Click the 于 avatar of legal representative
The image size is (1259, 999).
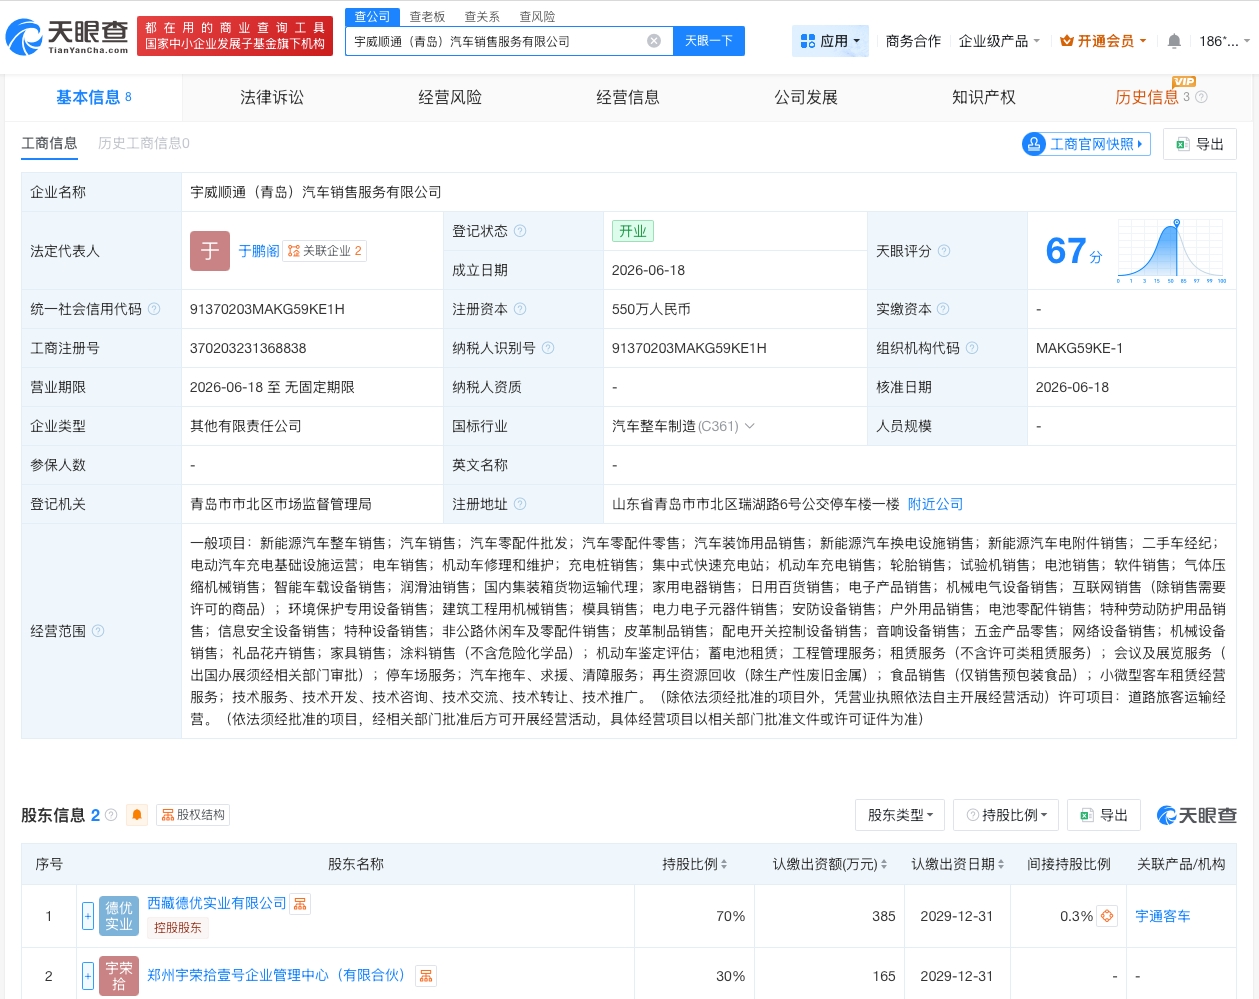click(x=210, y=251)
